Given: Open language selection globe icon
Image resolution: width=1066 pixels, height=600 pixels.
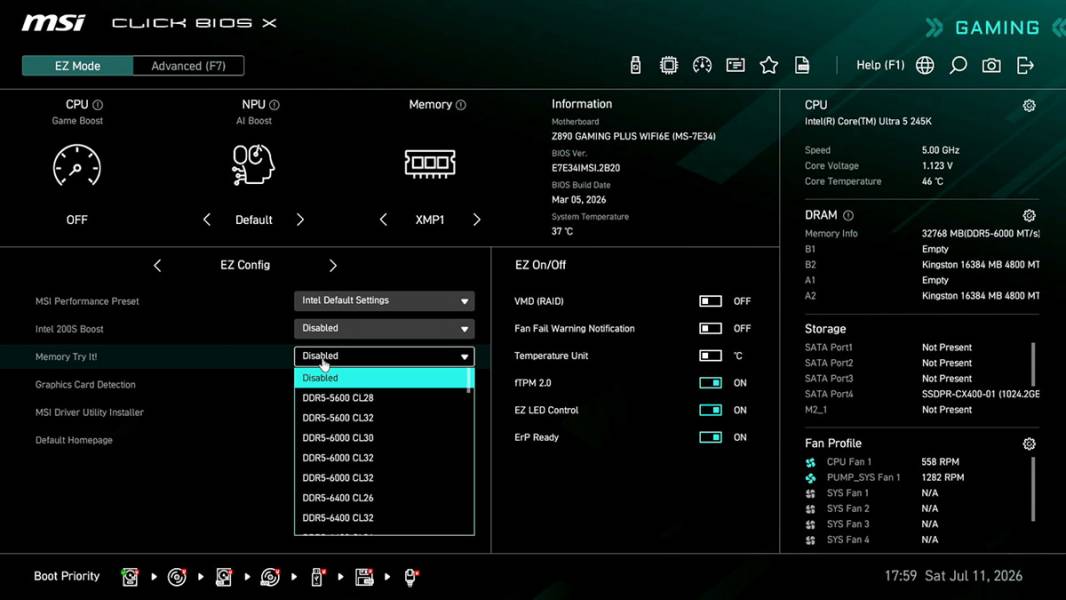Looking at the screenshot, I should point(925,65).
